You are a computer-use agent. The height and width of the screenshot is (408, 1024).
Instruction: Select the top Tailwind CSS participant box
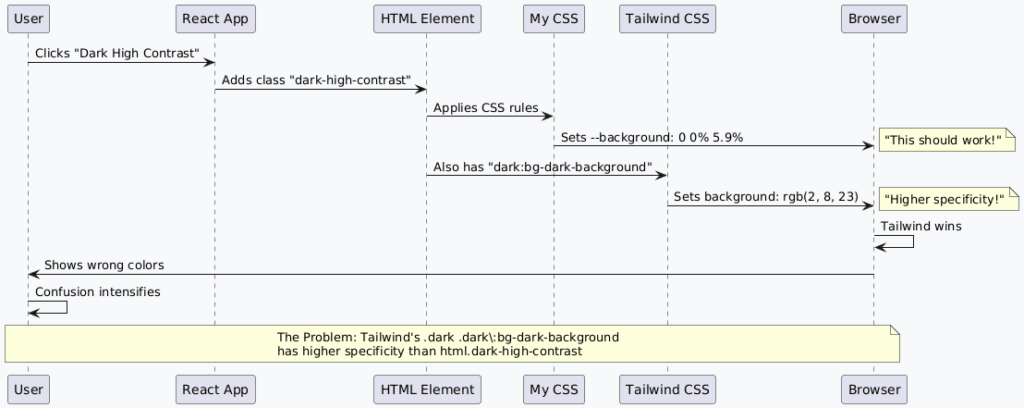[x=667, y=18]
